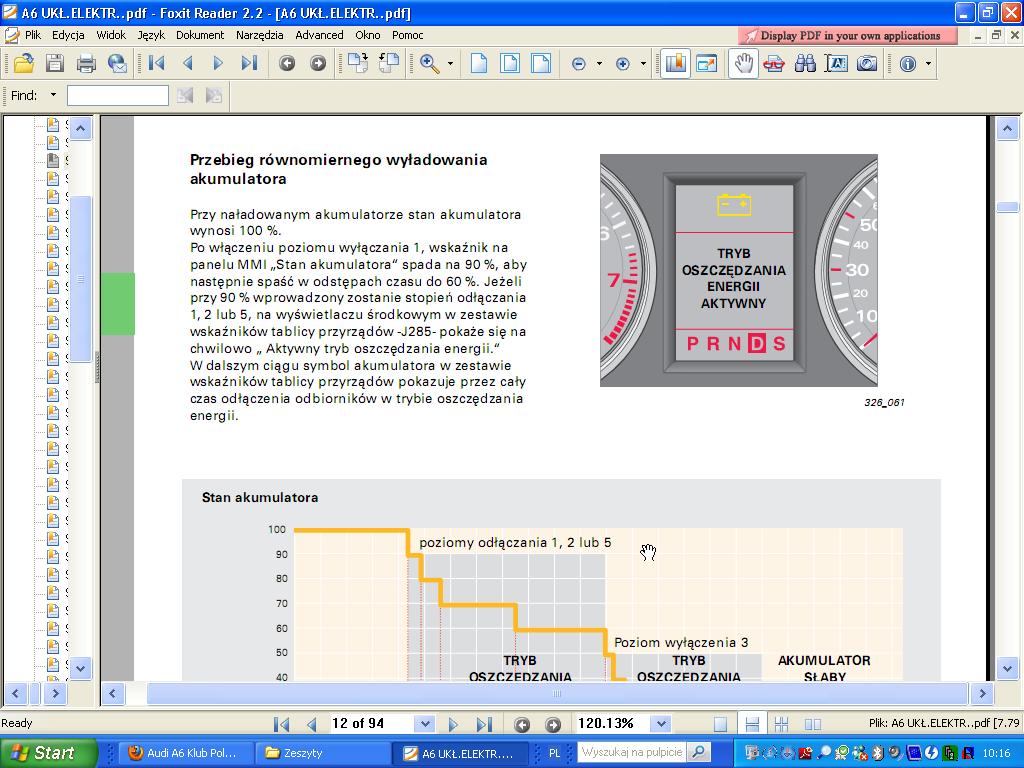1024x768 pixels.
Task: Expand the zoom out dropdown arrow
Action: coord(599,63)
